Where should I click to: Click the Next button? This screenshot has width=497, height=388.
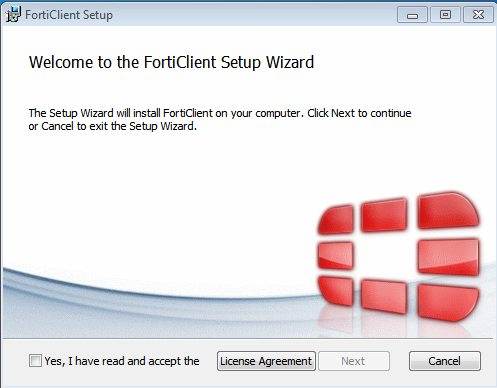(x=354, y=361)
